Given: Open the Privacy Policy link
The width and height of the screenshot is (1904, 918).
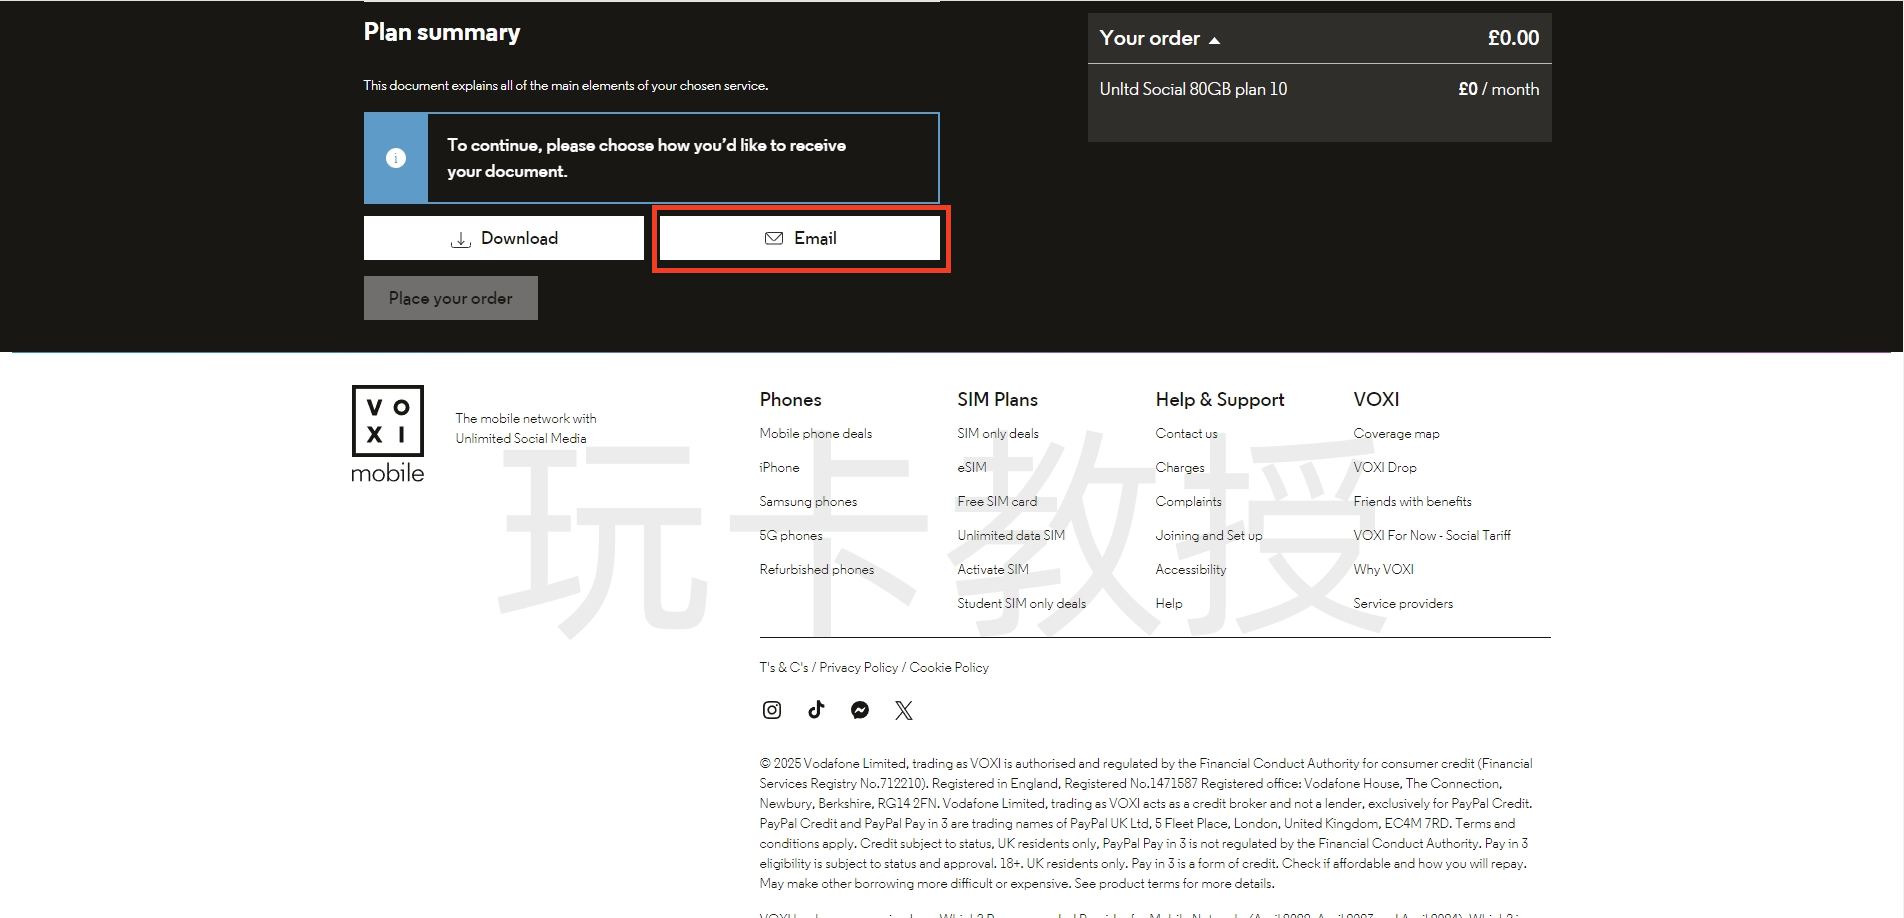Looking at the screenshot, I should (858, 668).
